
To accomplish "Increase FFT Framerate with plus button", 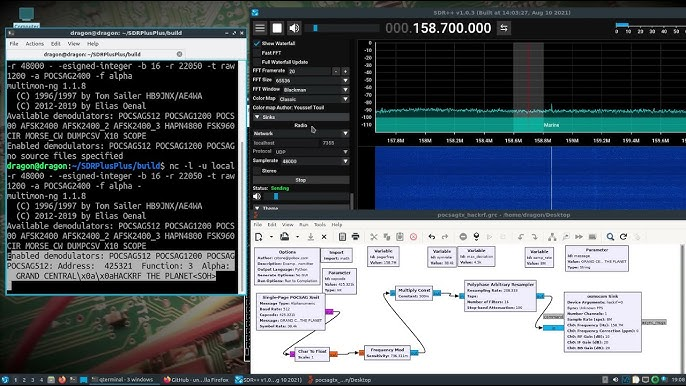I will [345, 71].
